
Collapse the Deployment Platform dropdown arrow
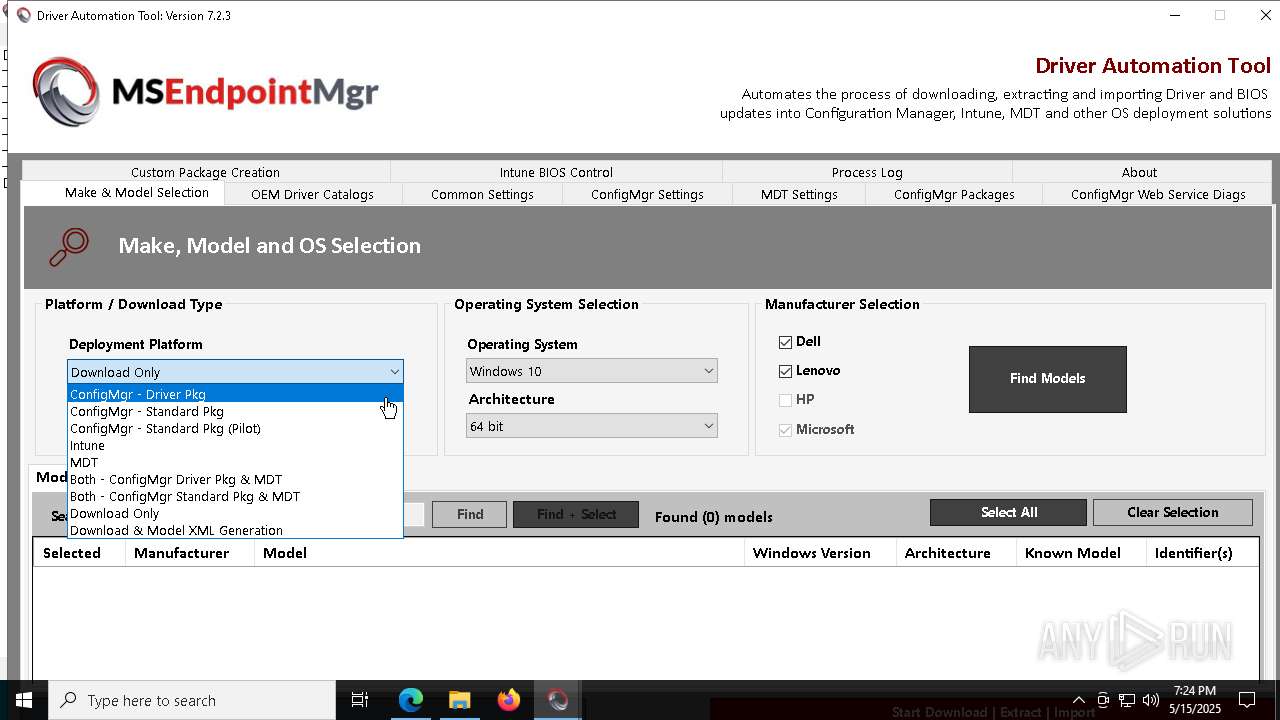click(x=394, y=372)
